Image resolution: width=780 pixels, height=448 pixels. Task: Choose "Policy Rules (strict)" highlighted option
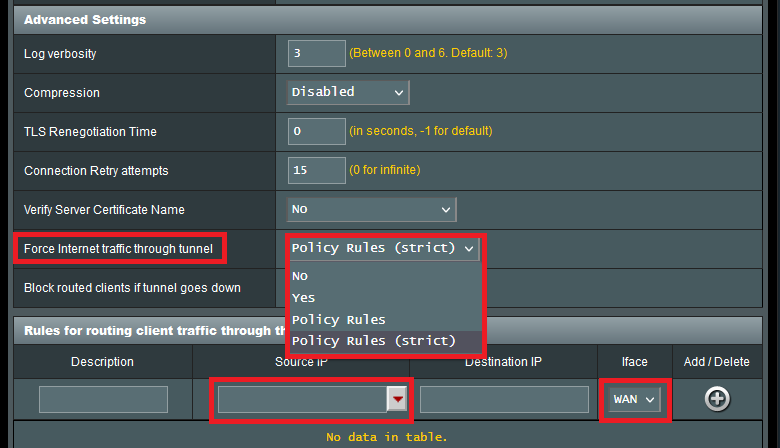(373, 341)
